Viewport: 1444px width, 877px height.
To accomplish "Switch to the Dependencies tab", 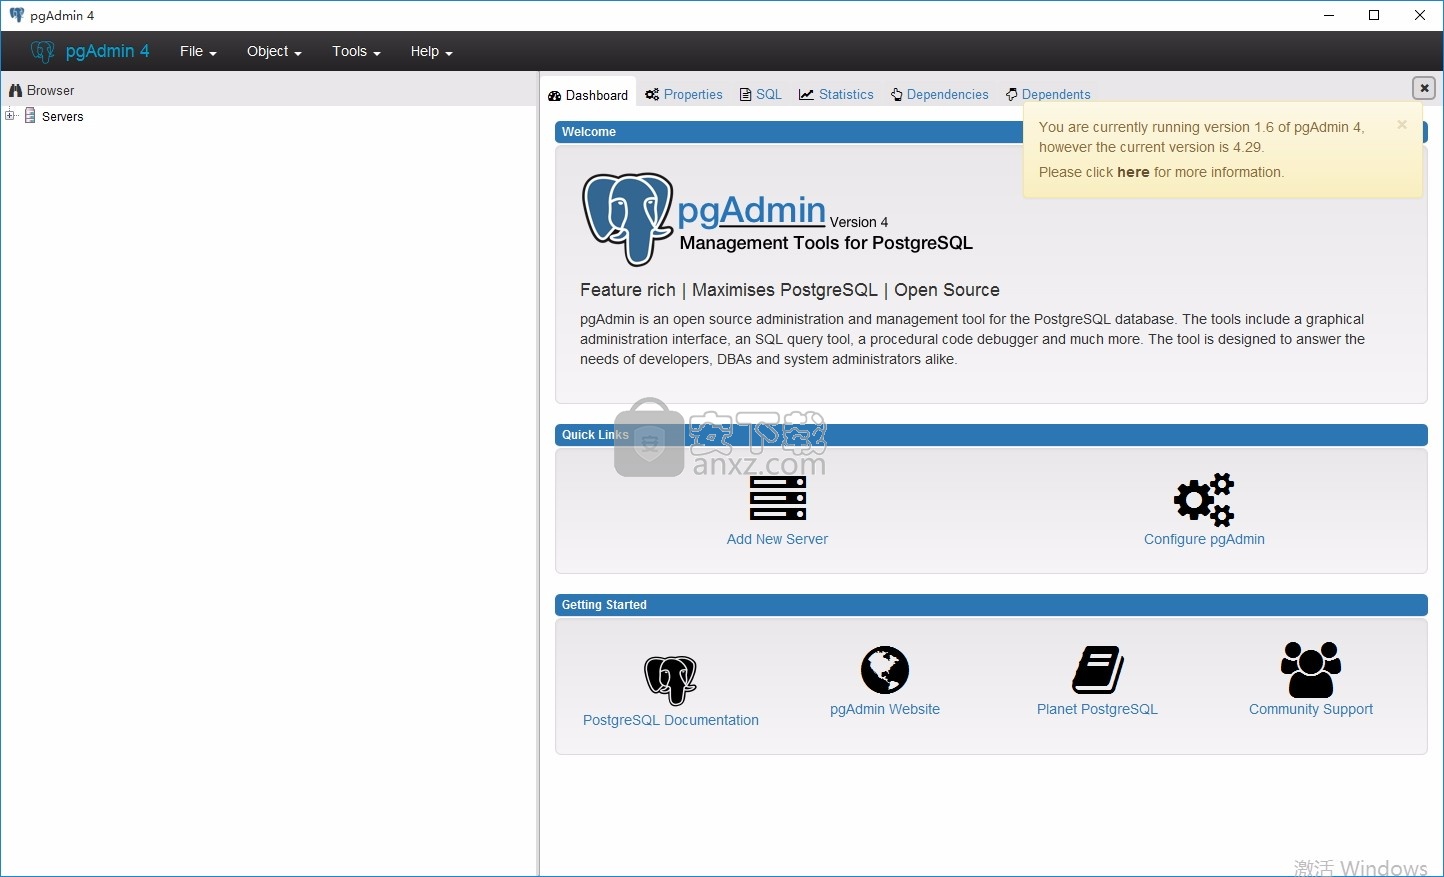I will pyautogui.click(x=940, y=94).
